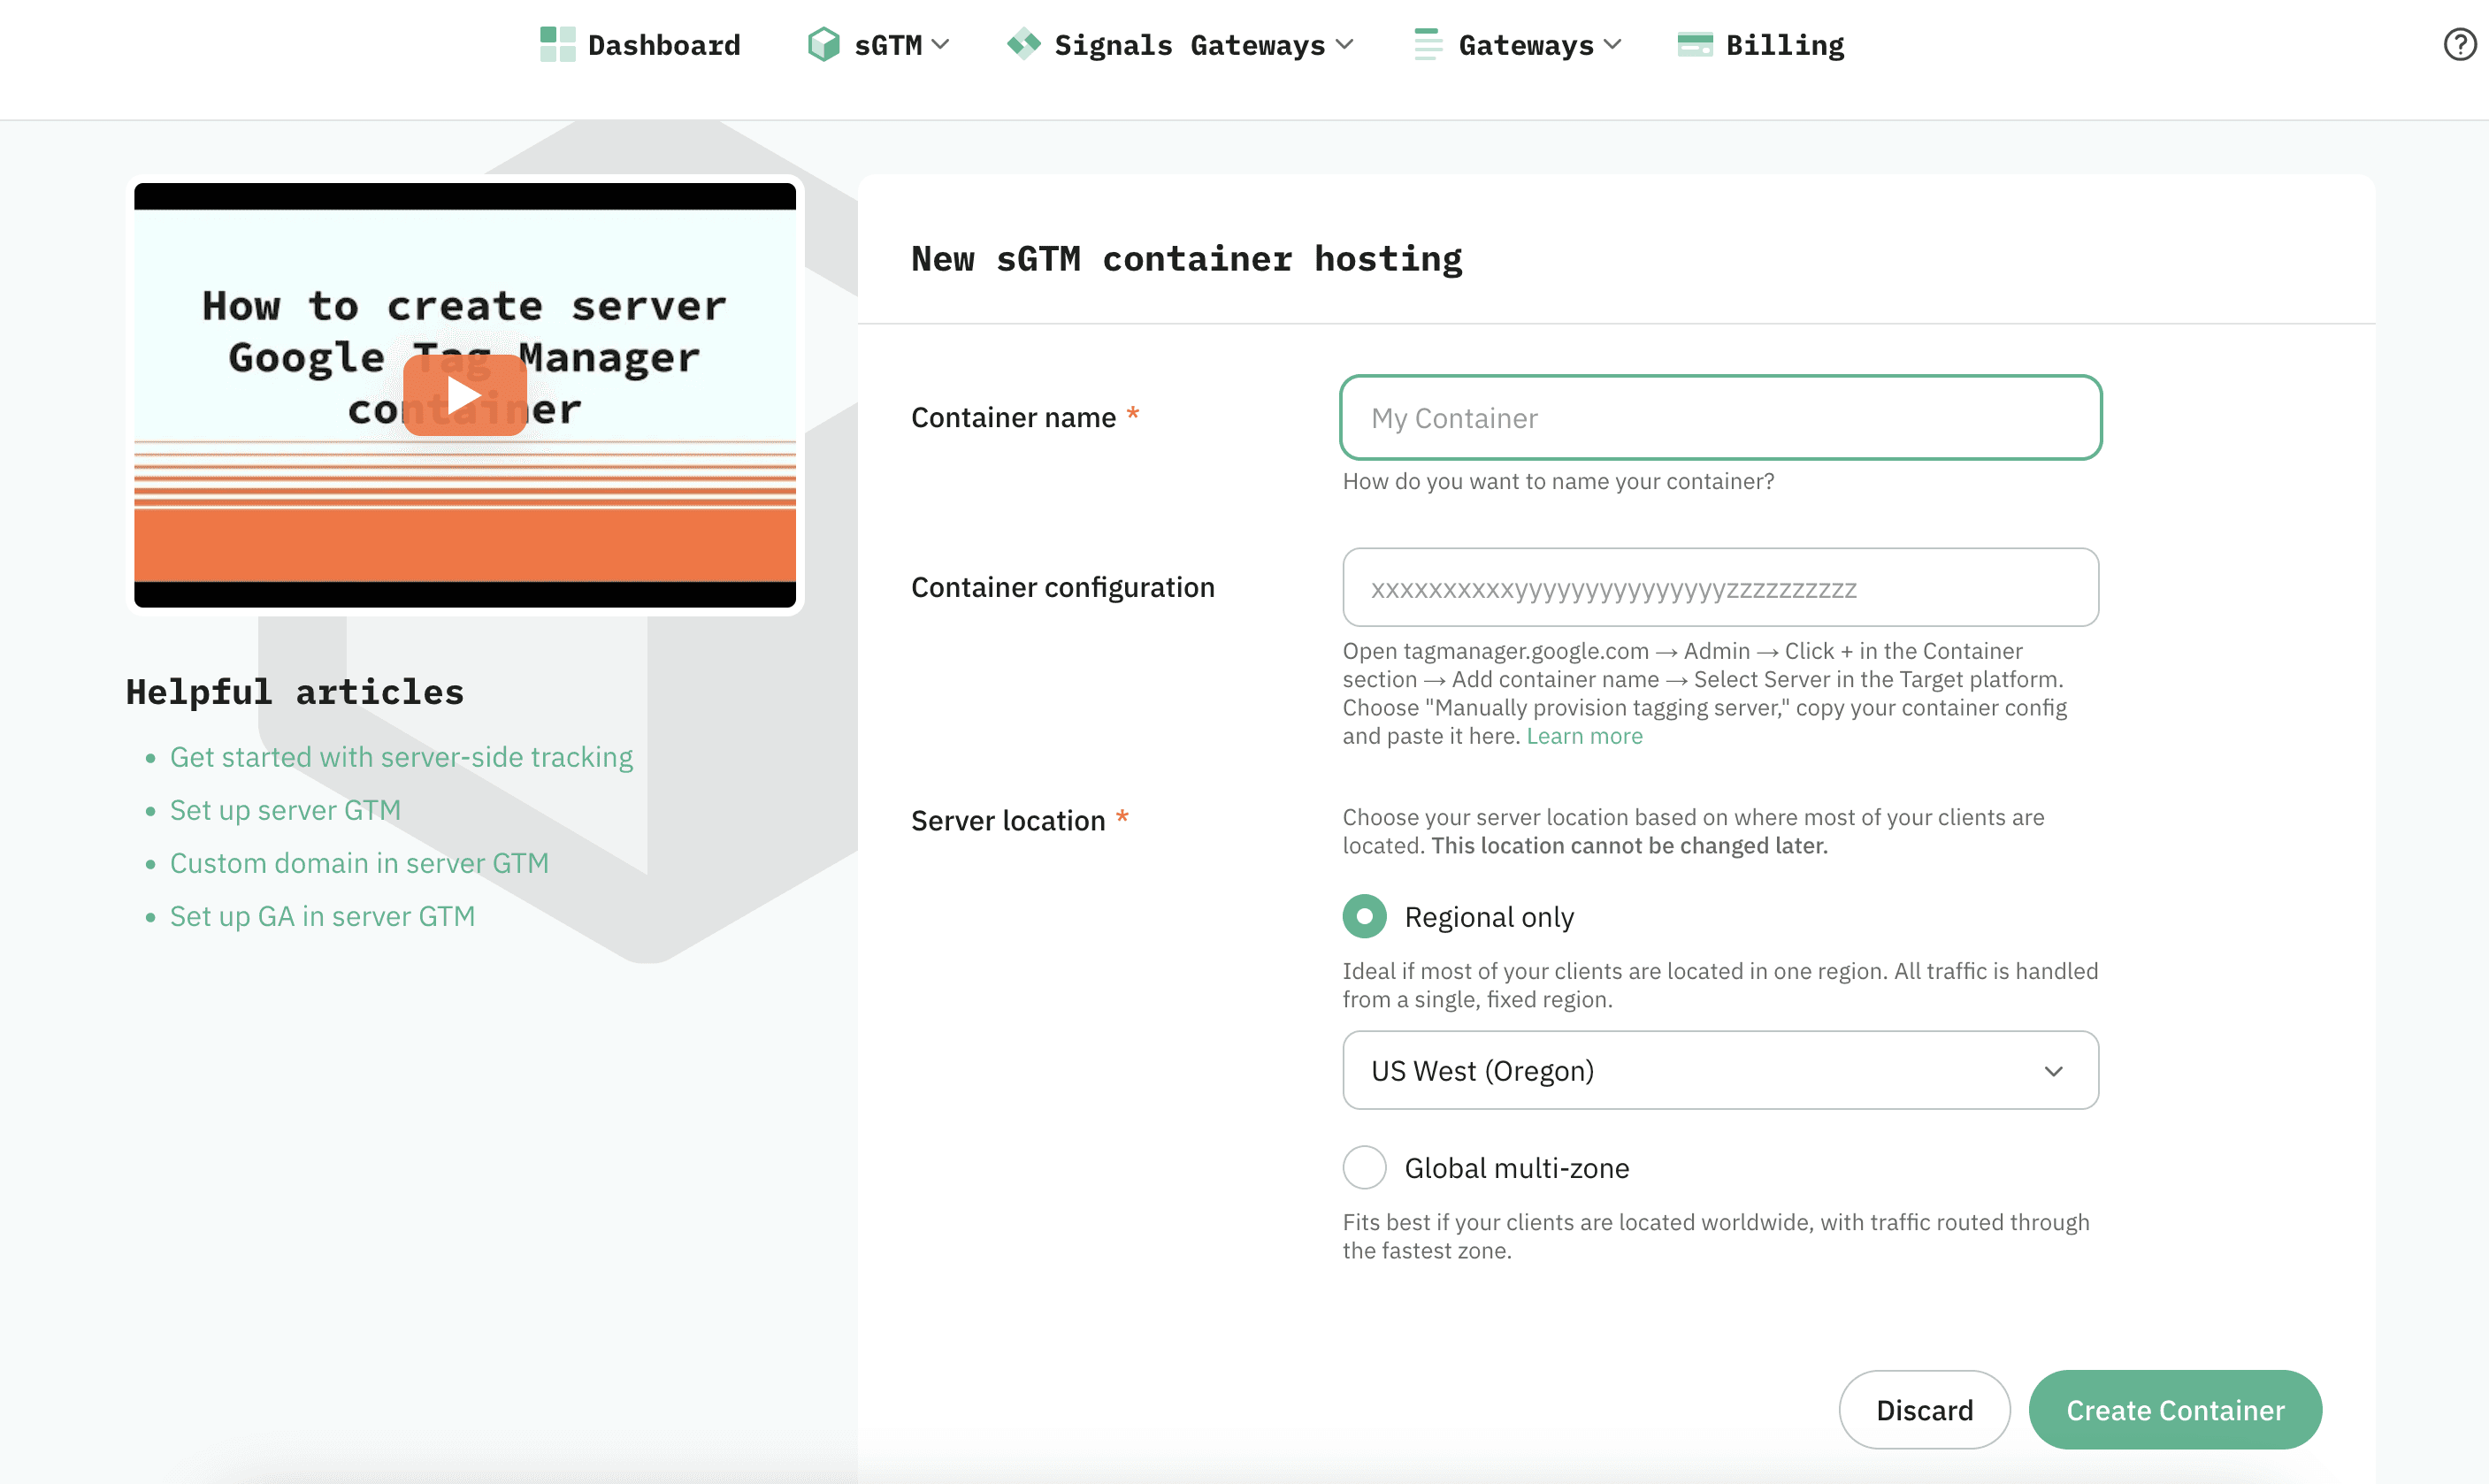Viewport: 2489px width, 1484px height.
Task: Go to the Dashboard menu item
Action: 664,45
